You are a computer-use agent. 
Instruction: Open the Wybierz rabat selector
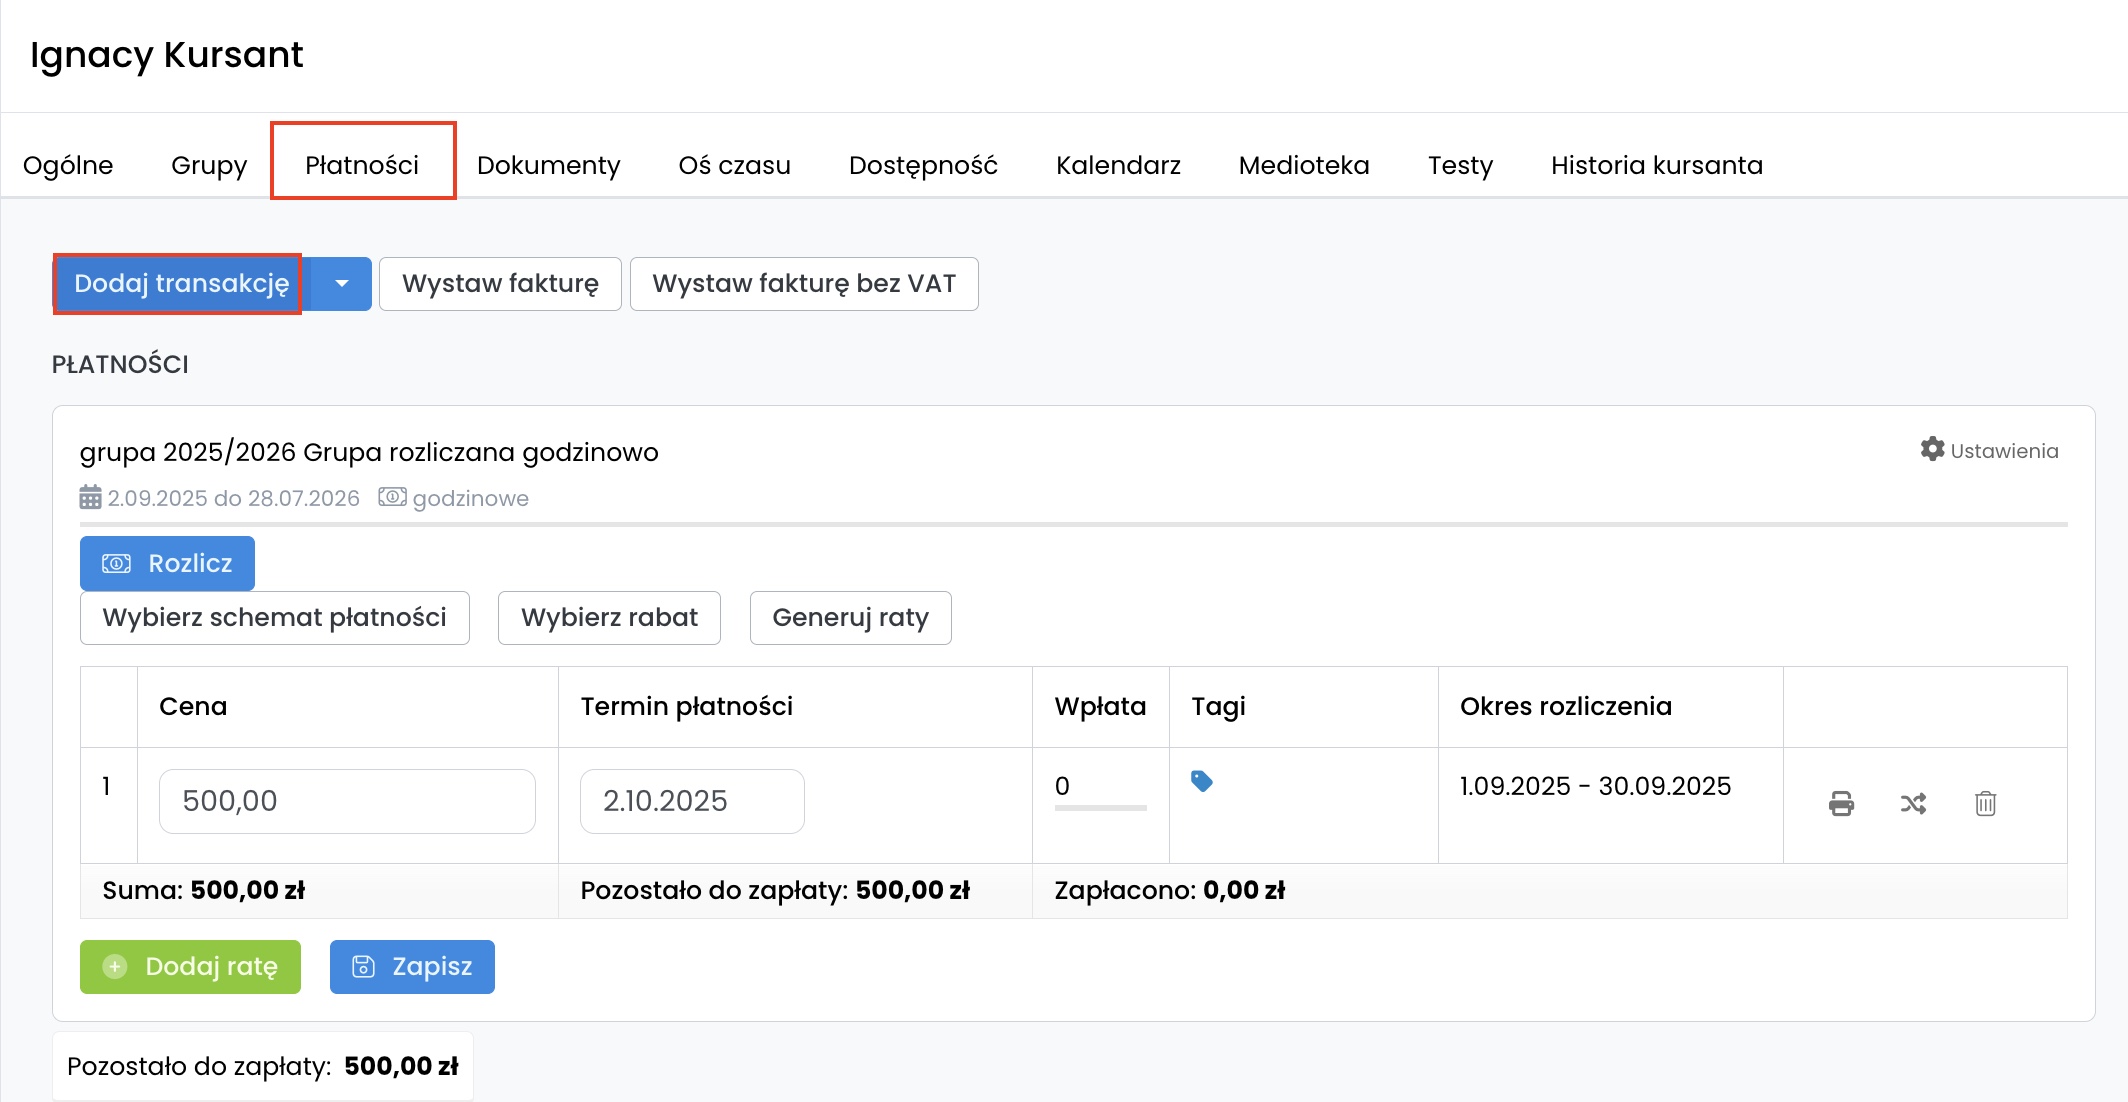coord(609,618)
